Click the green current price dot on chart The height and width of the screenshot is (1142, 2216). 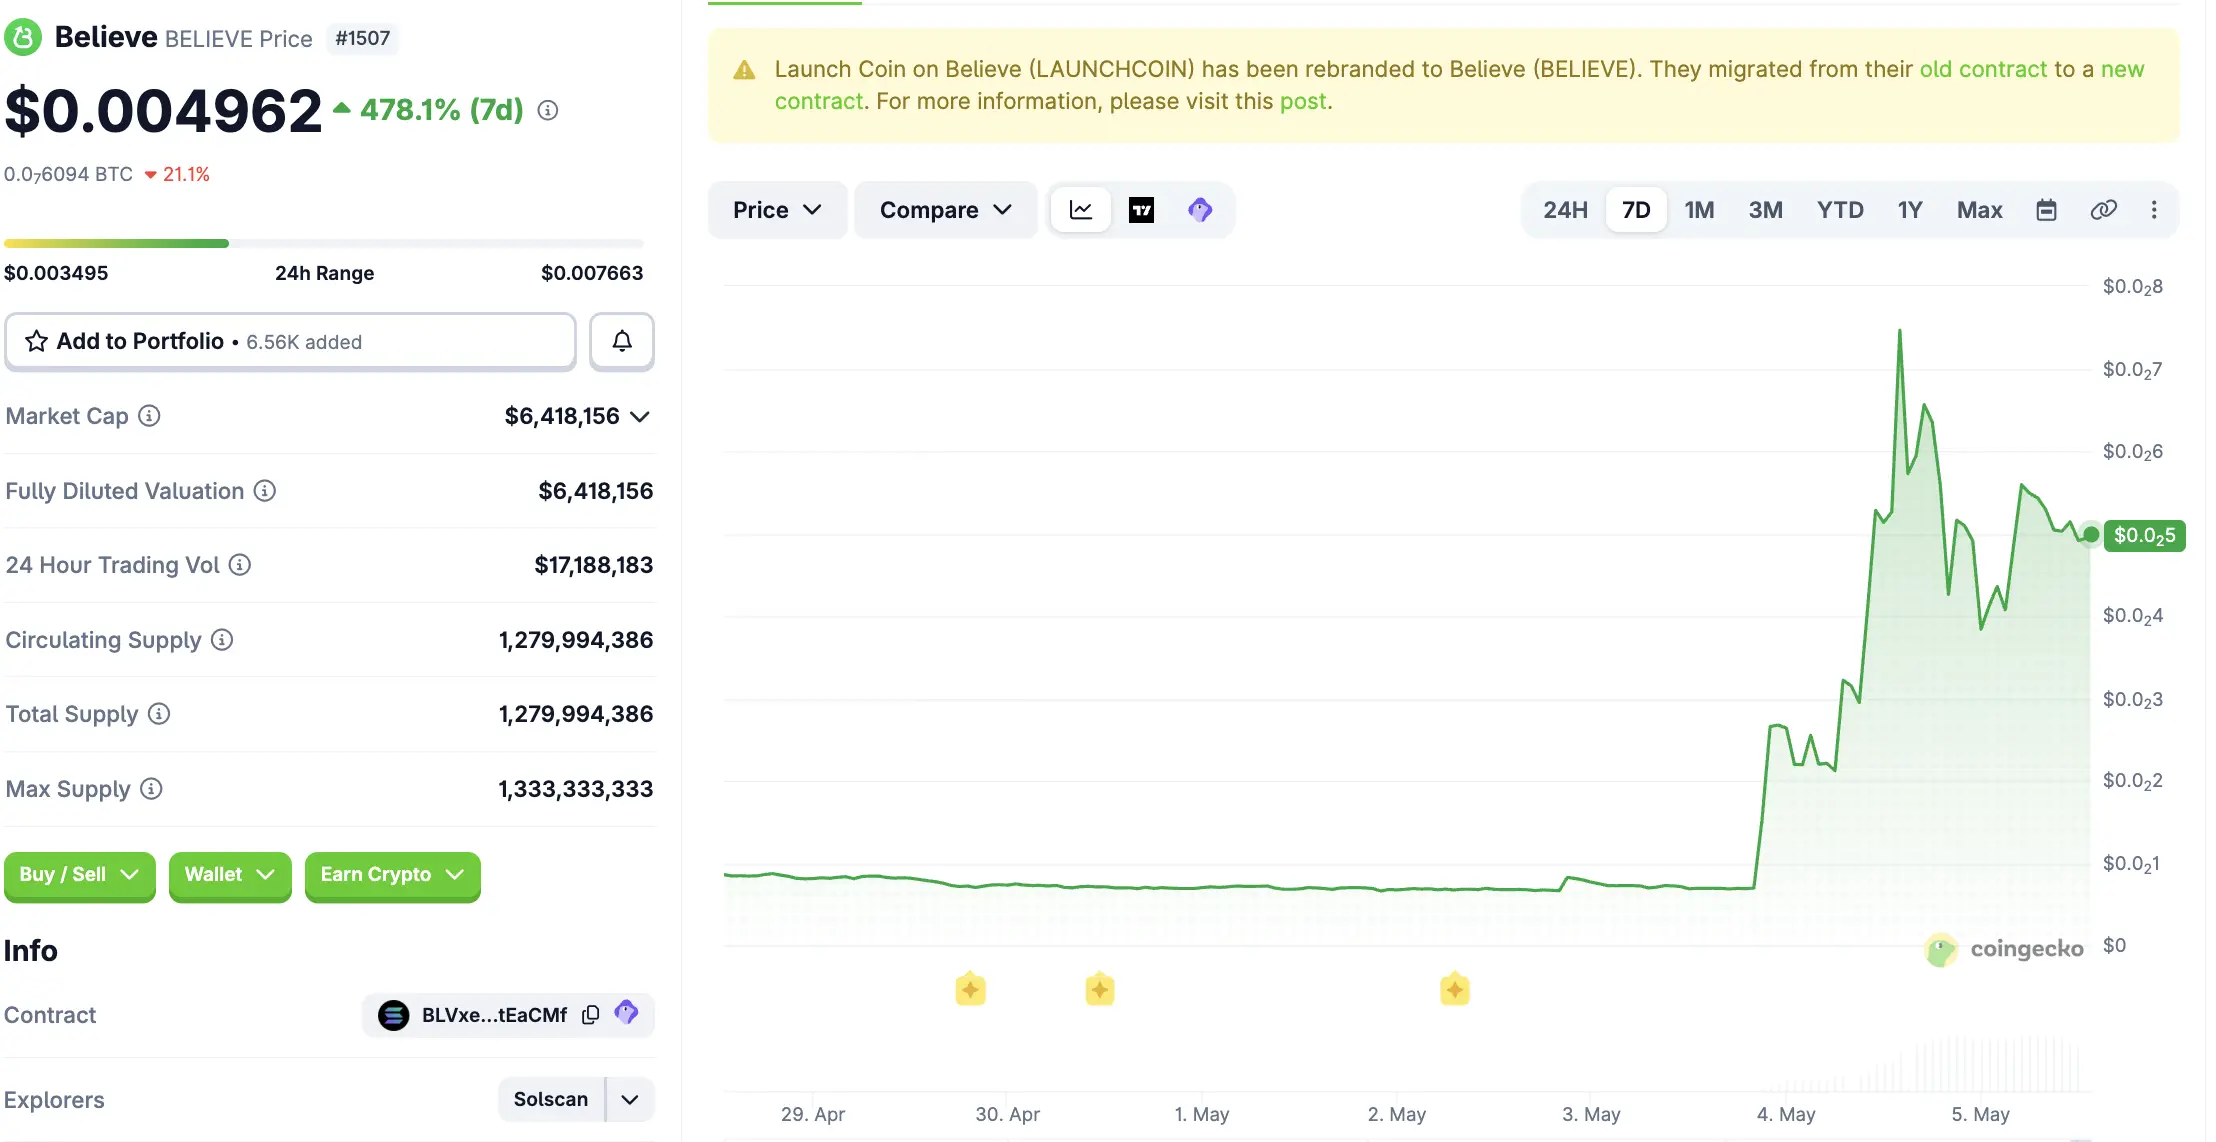2091,535
